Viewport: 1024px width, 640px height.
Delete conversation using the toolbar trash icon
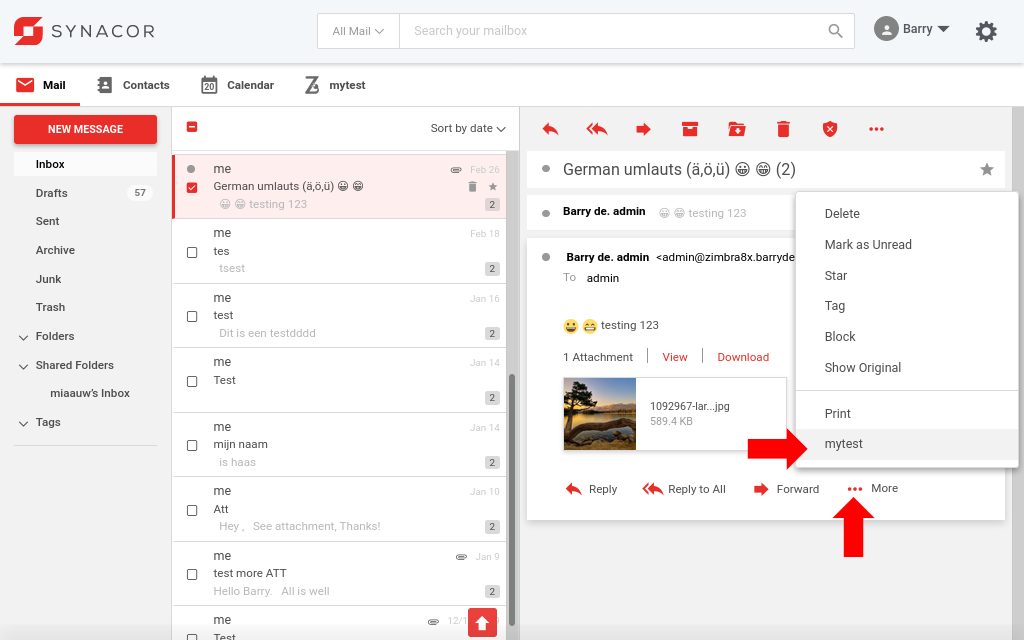783,129
